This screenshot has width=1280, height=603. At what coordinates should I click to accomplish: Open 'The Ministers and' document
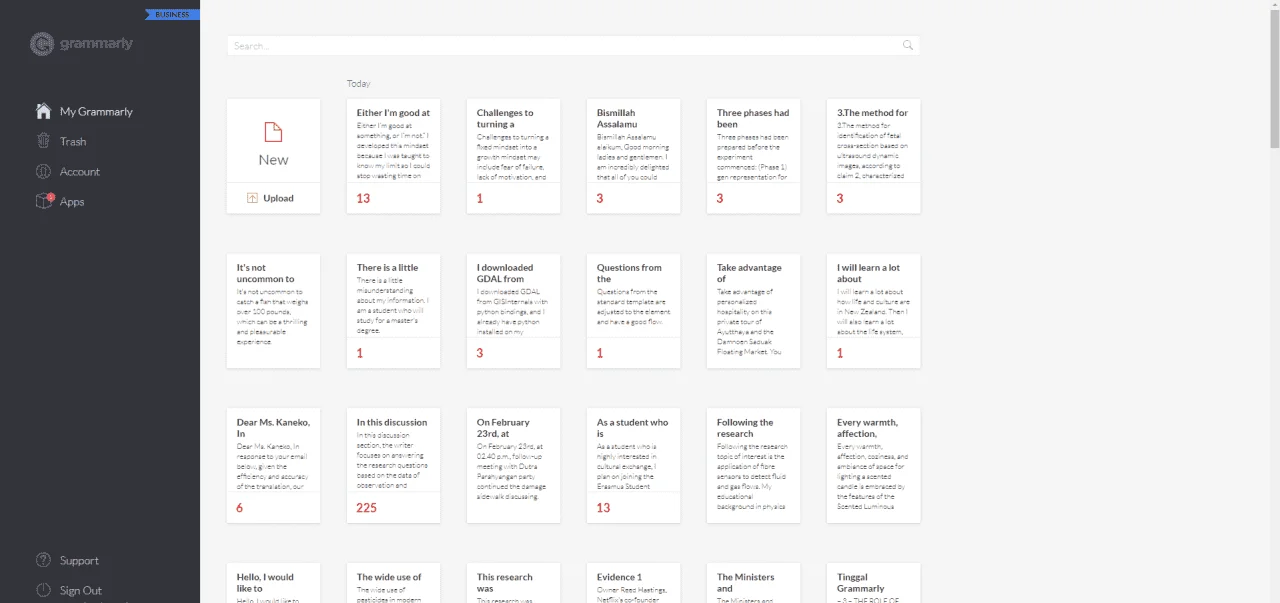click(x=753, y=583)
